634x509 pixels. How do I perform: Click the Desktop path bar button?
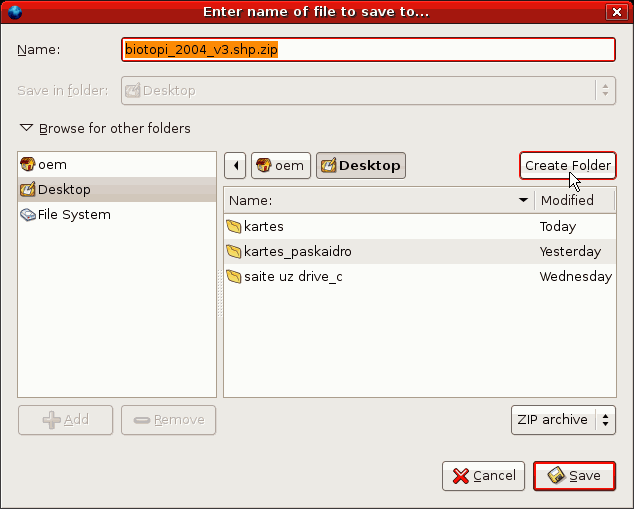(x=361, y=165)
